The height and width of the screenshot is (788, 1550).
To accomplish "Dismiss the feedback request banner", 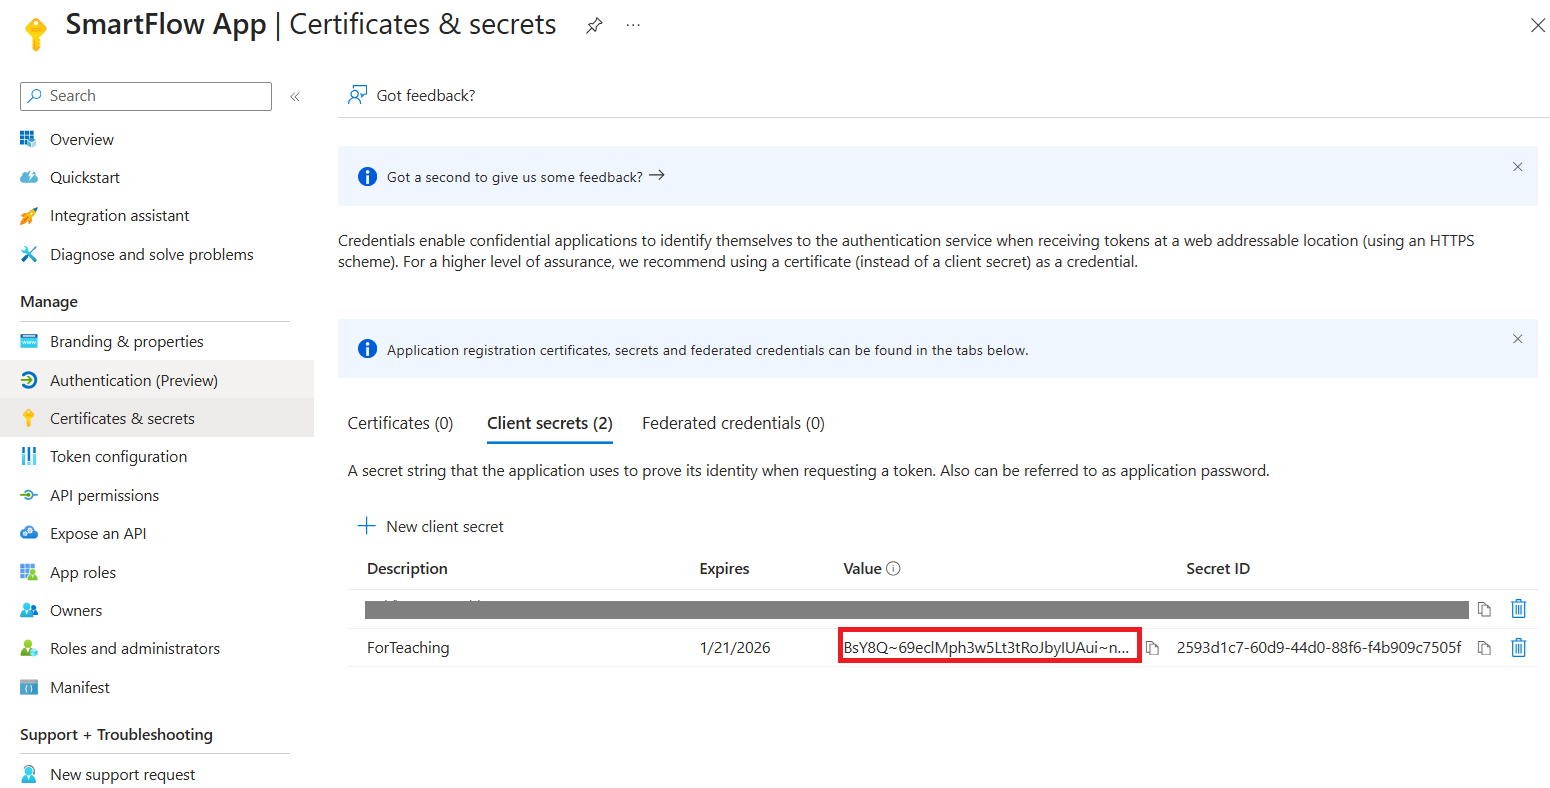I will [x=1517, y=167].
